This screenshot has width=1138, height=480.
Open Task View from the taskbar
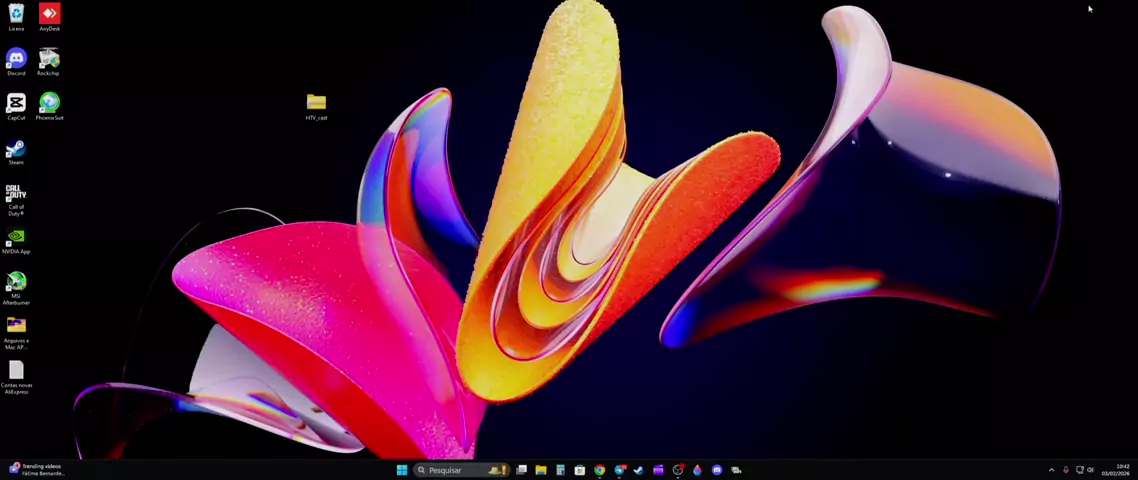coord(521,470)
